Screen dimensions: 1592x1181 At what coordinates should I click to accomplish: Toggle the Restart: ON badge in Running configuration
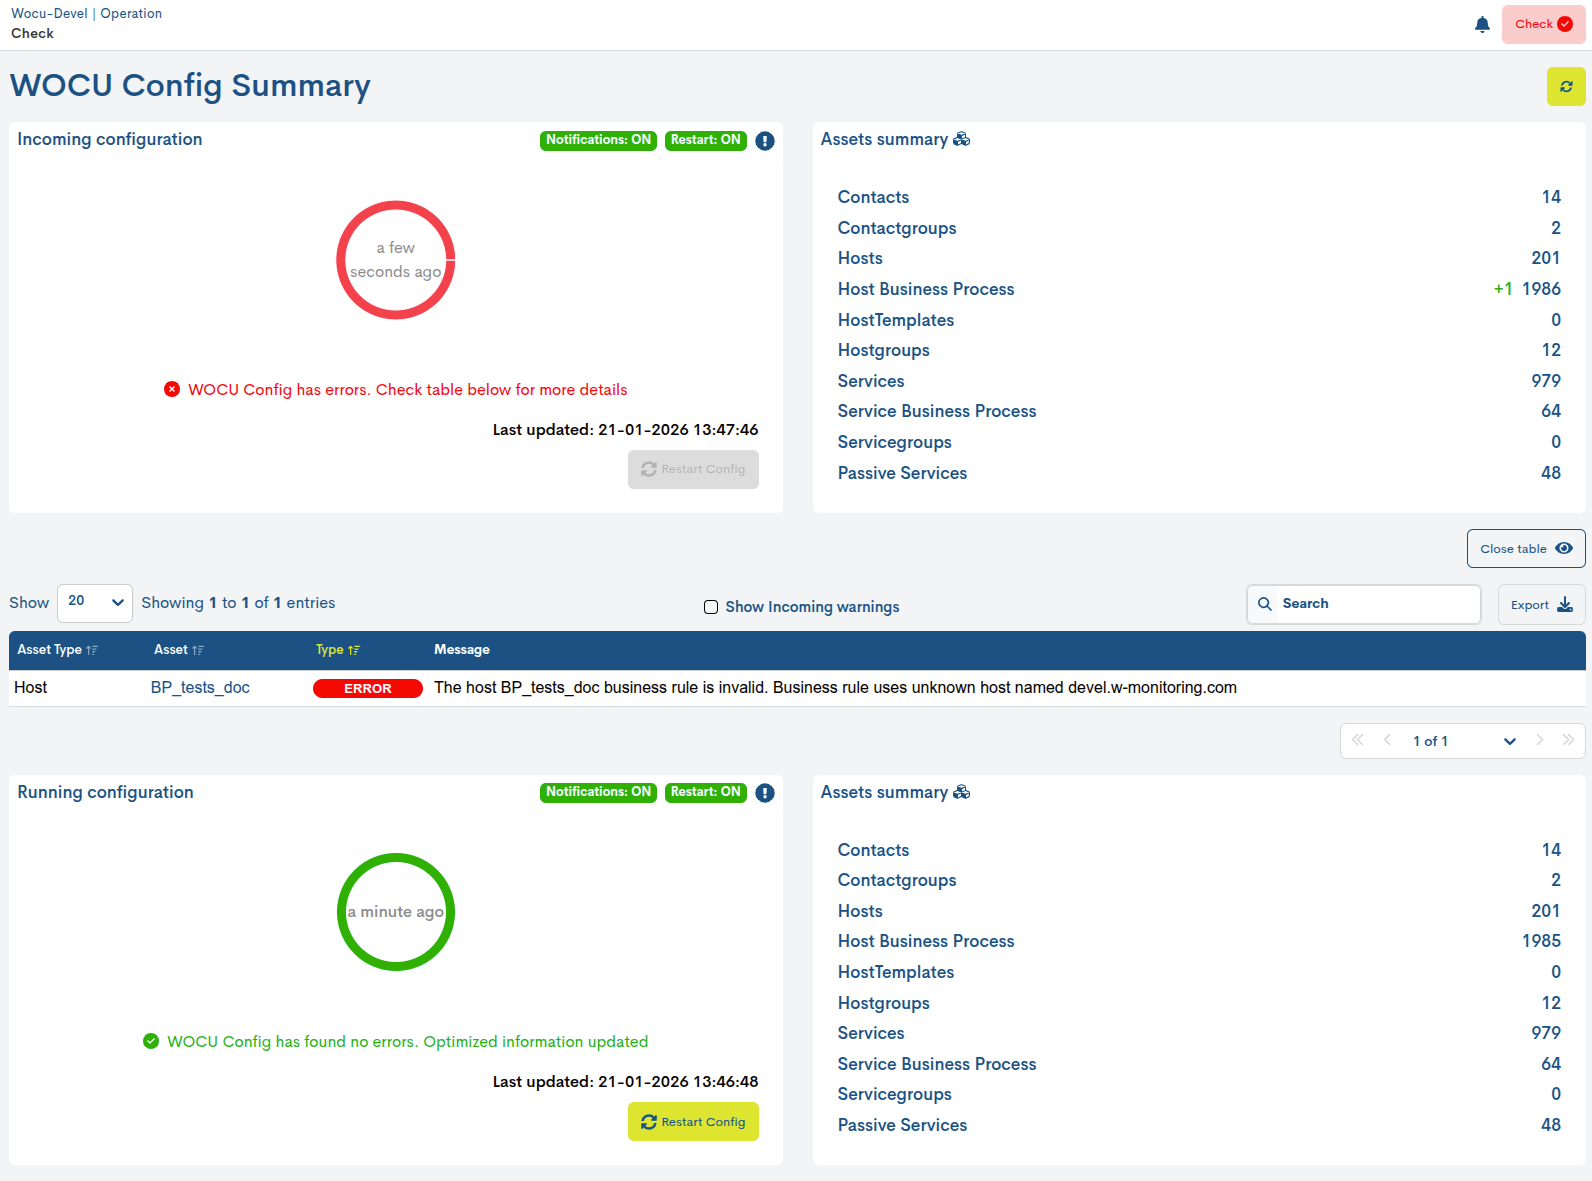[x=705, y=792]
